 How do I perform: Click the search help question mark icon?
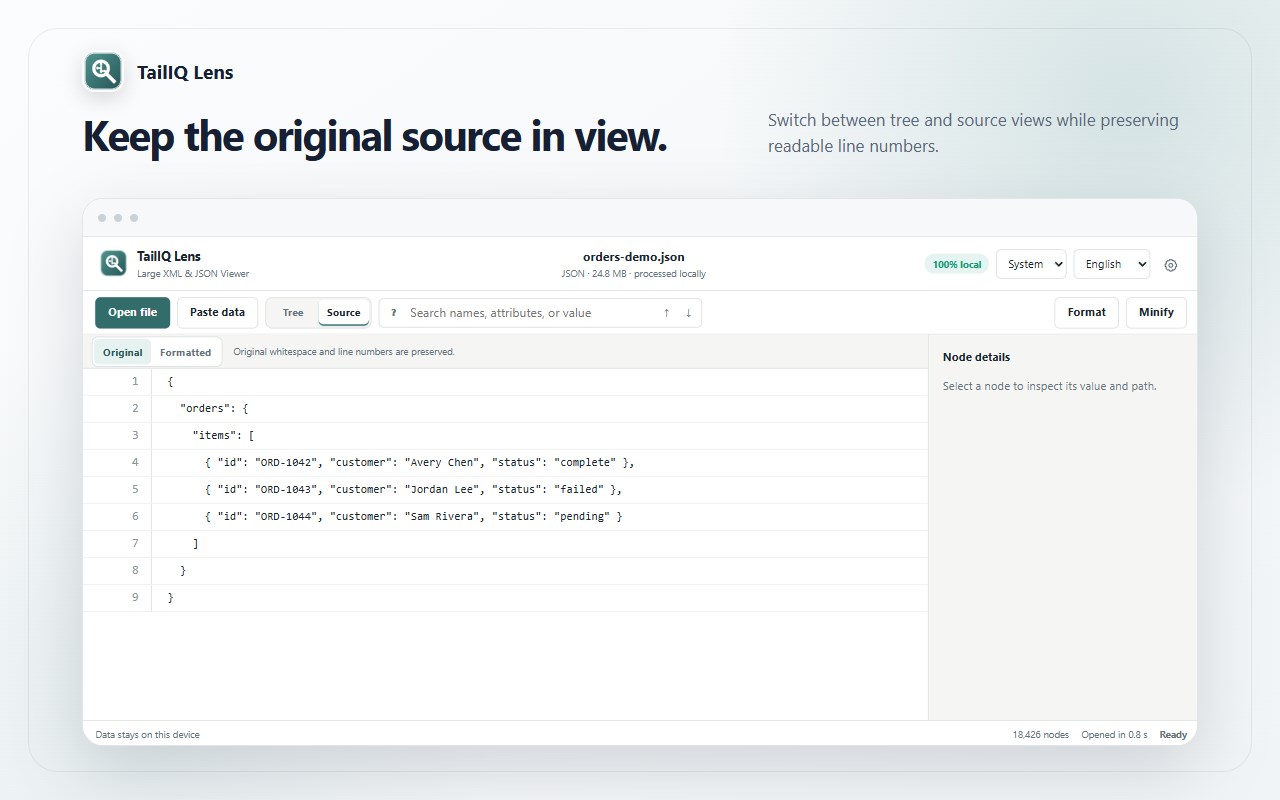tap(393, 313)
